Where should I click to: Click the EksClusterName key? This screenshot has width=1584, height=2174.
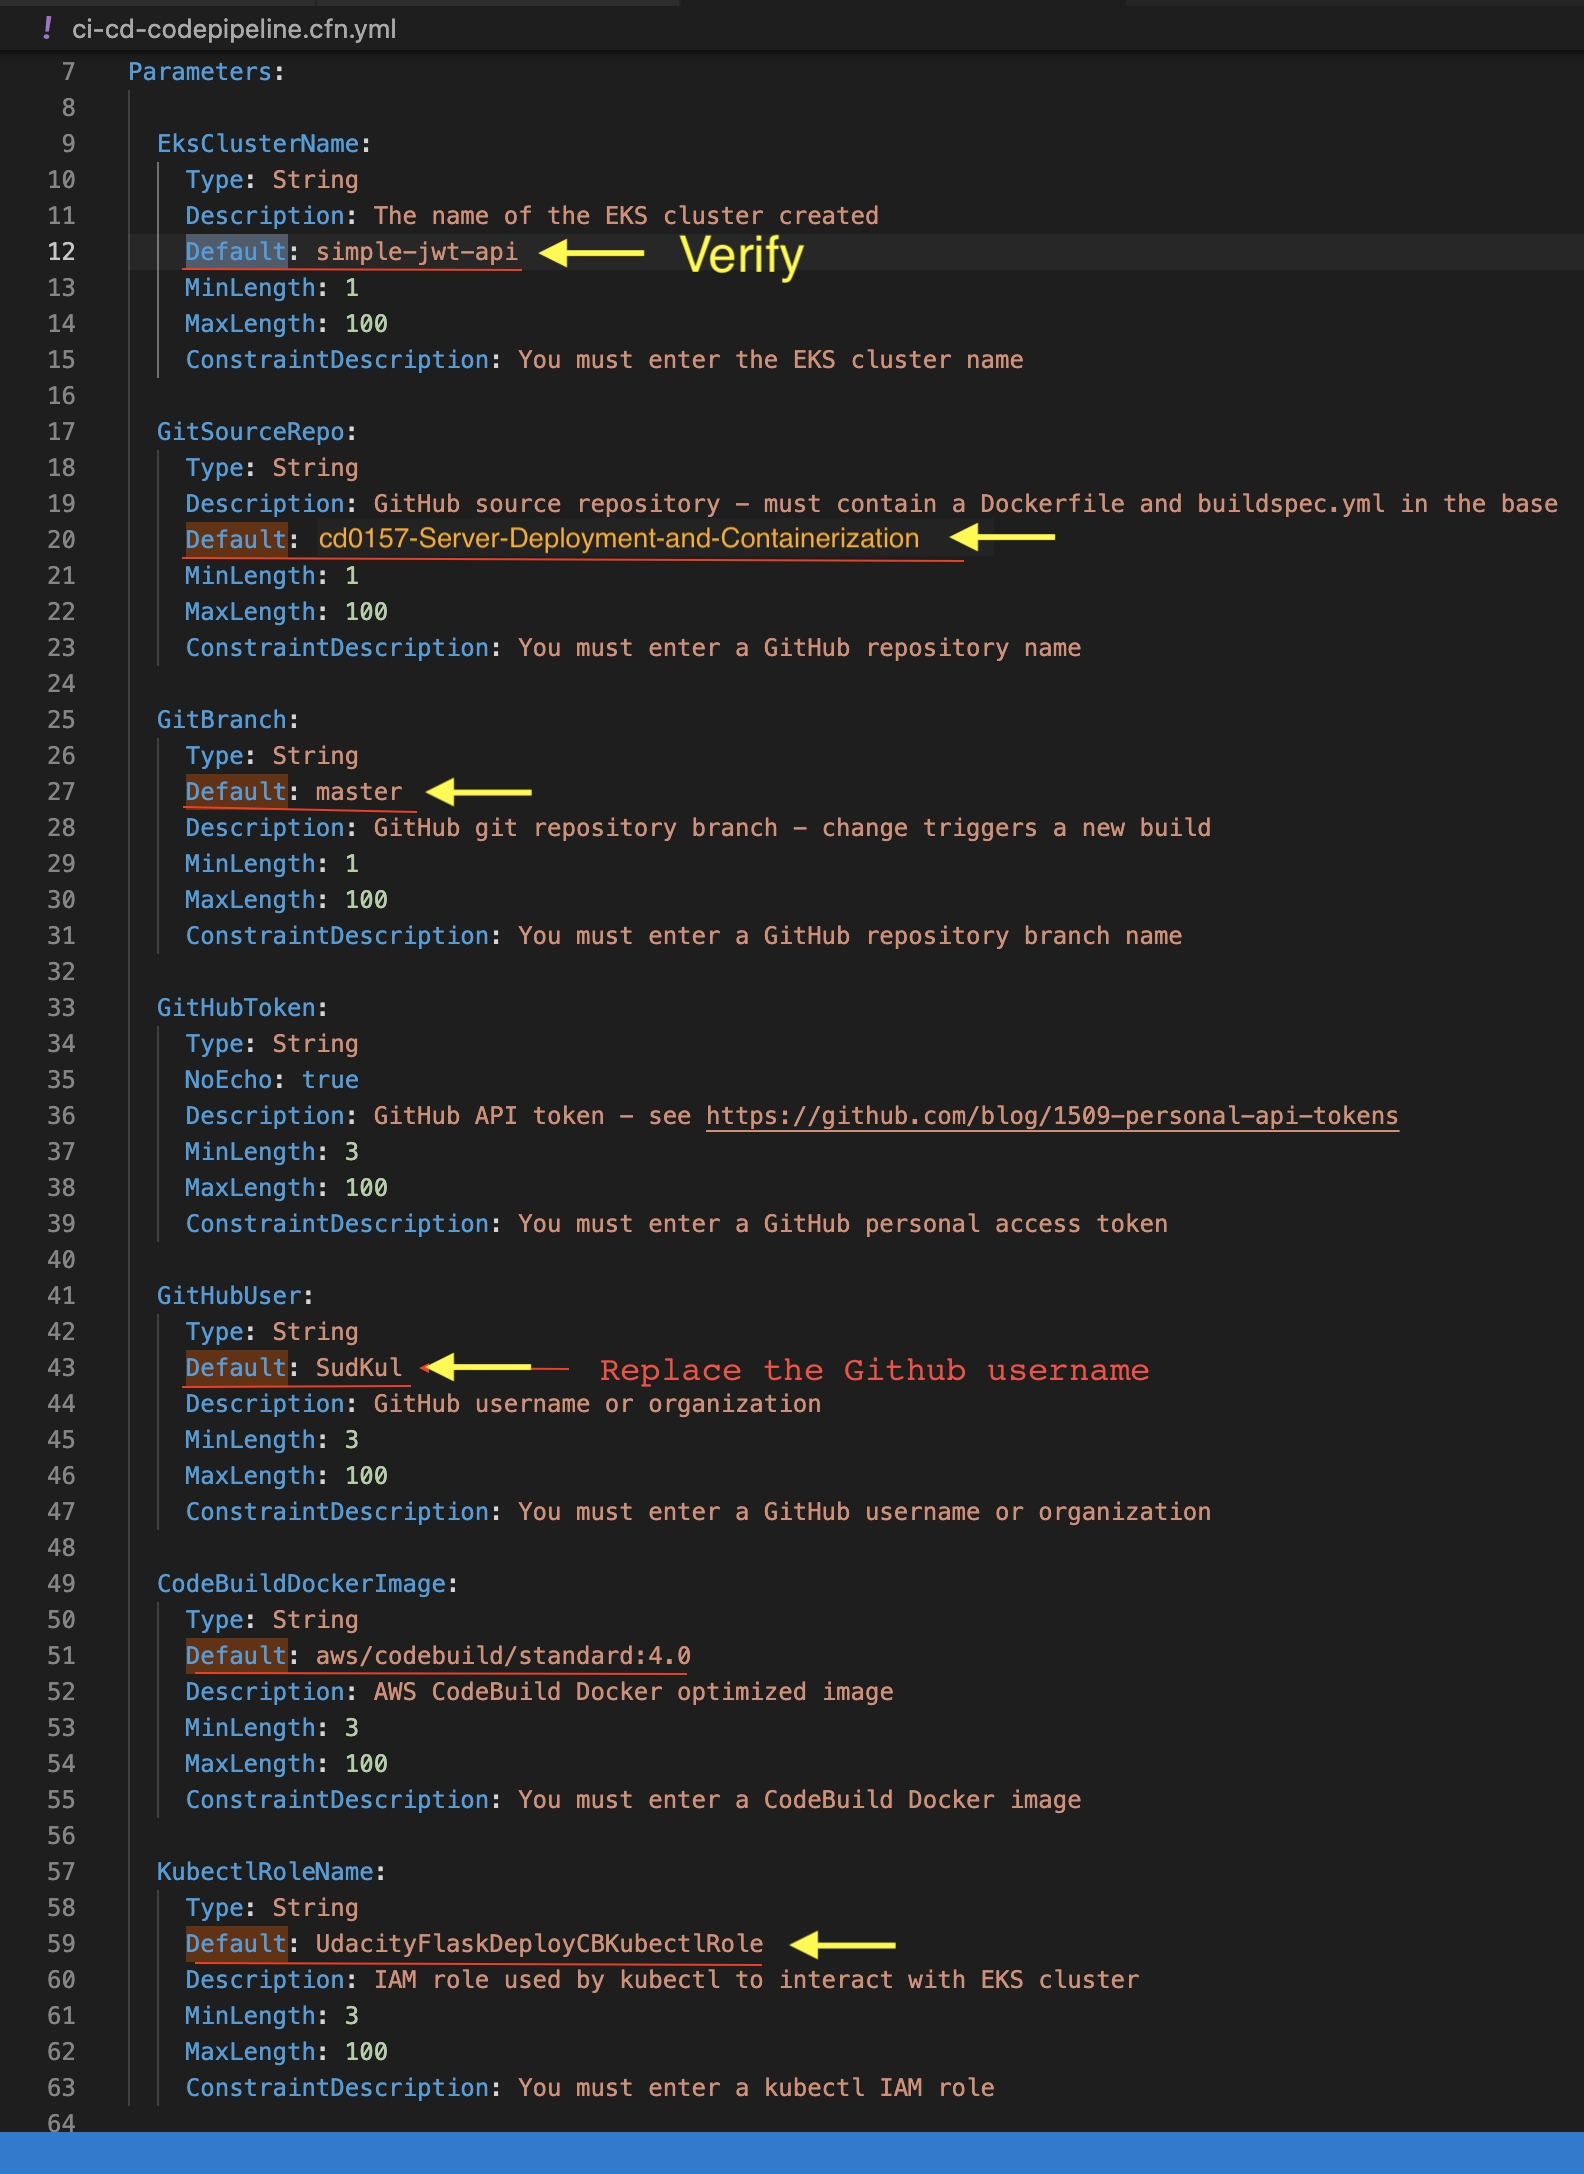click(258, 144)
